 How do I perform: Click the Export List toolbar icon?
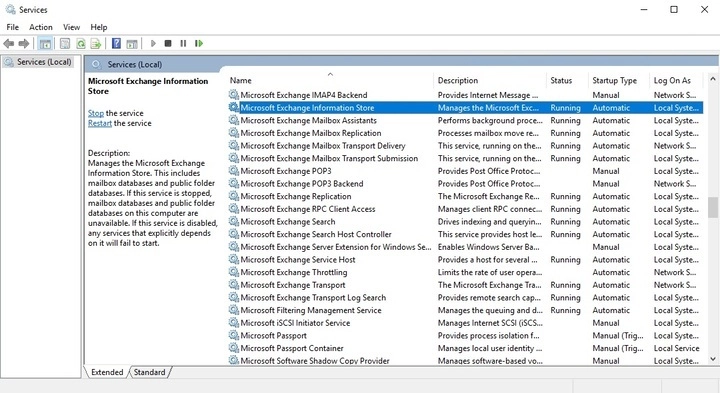click(x=96, y=44)
